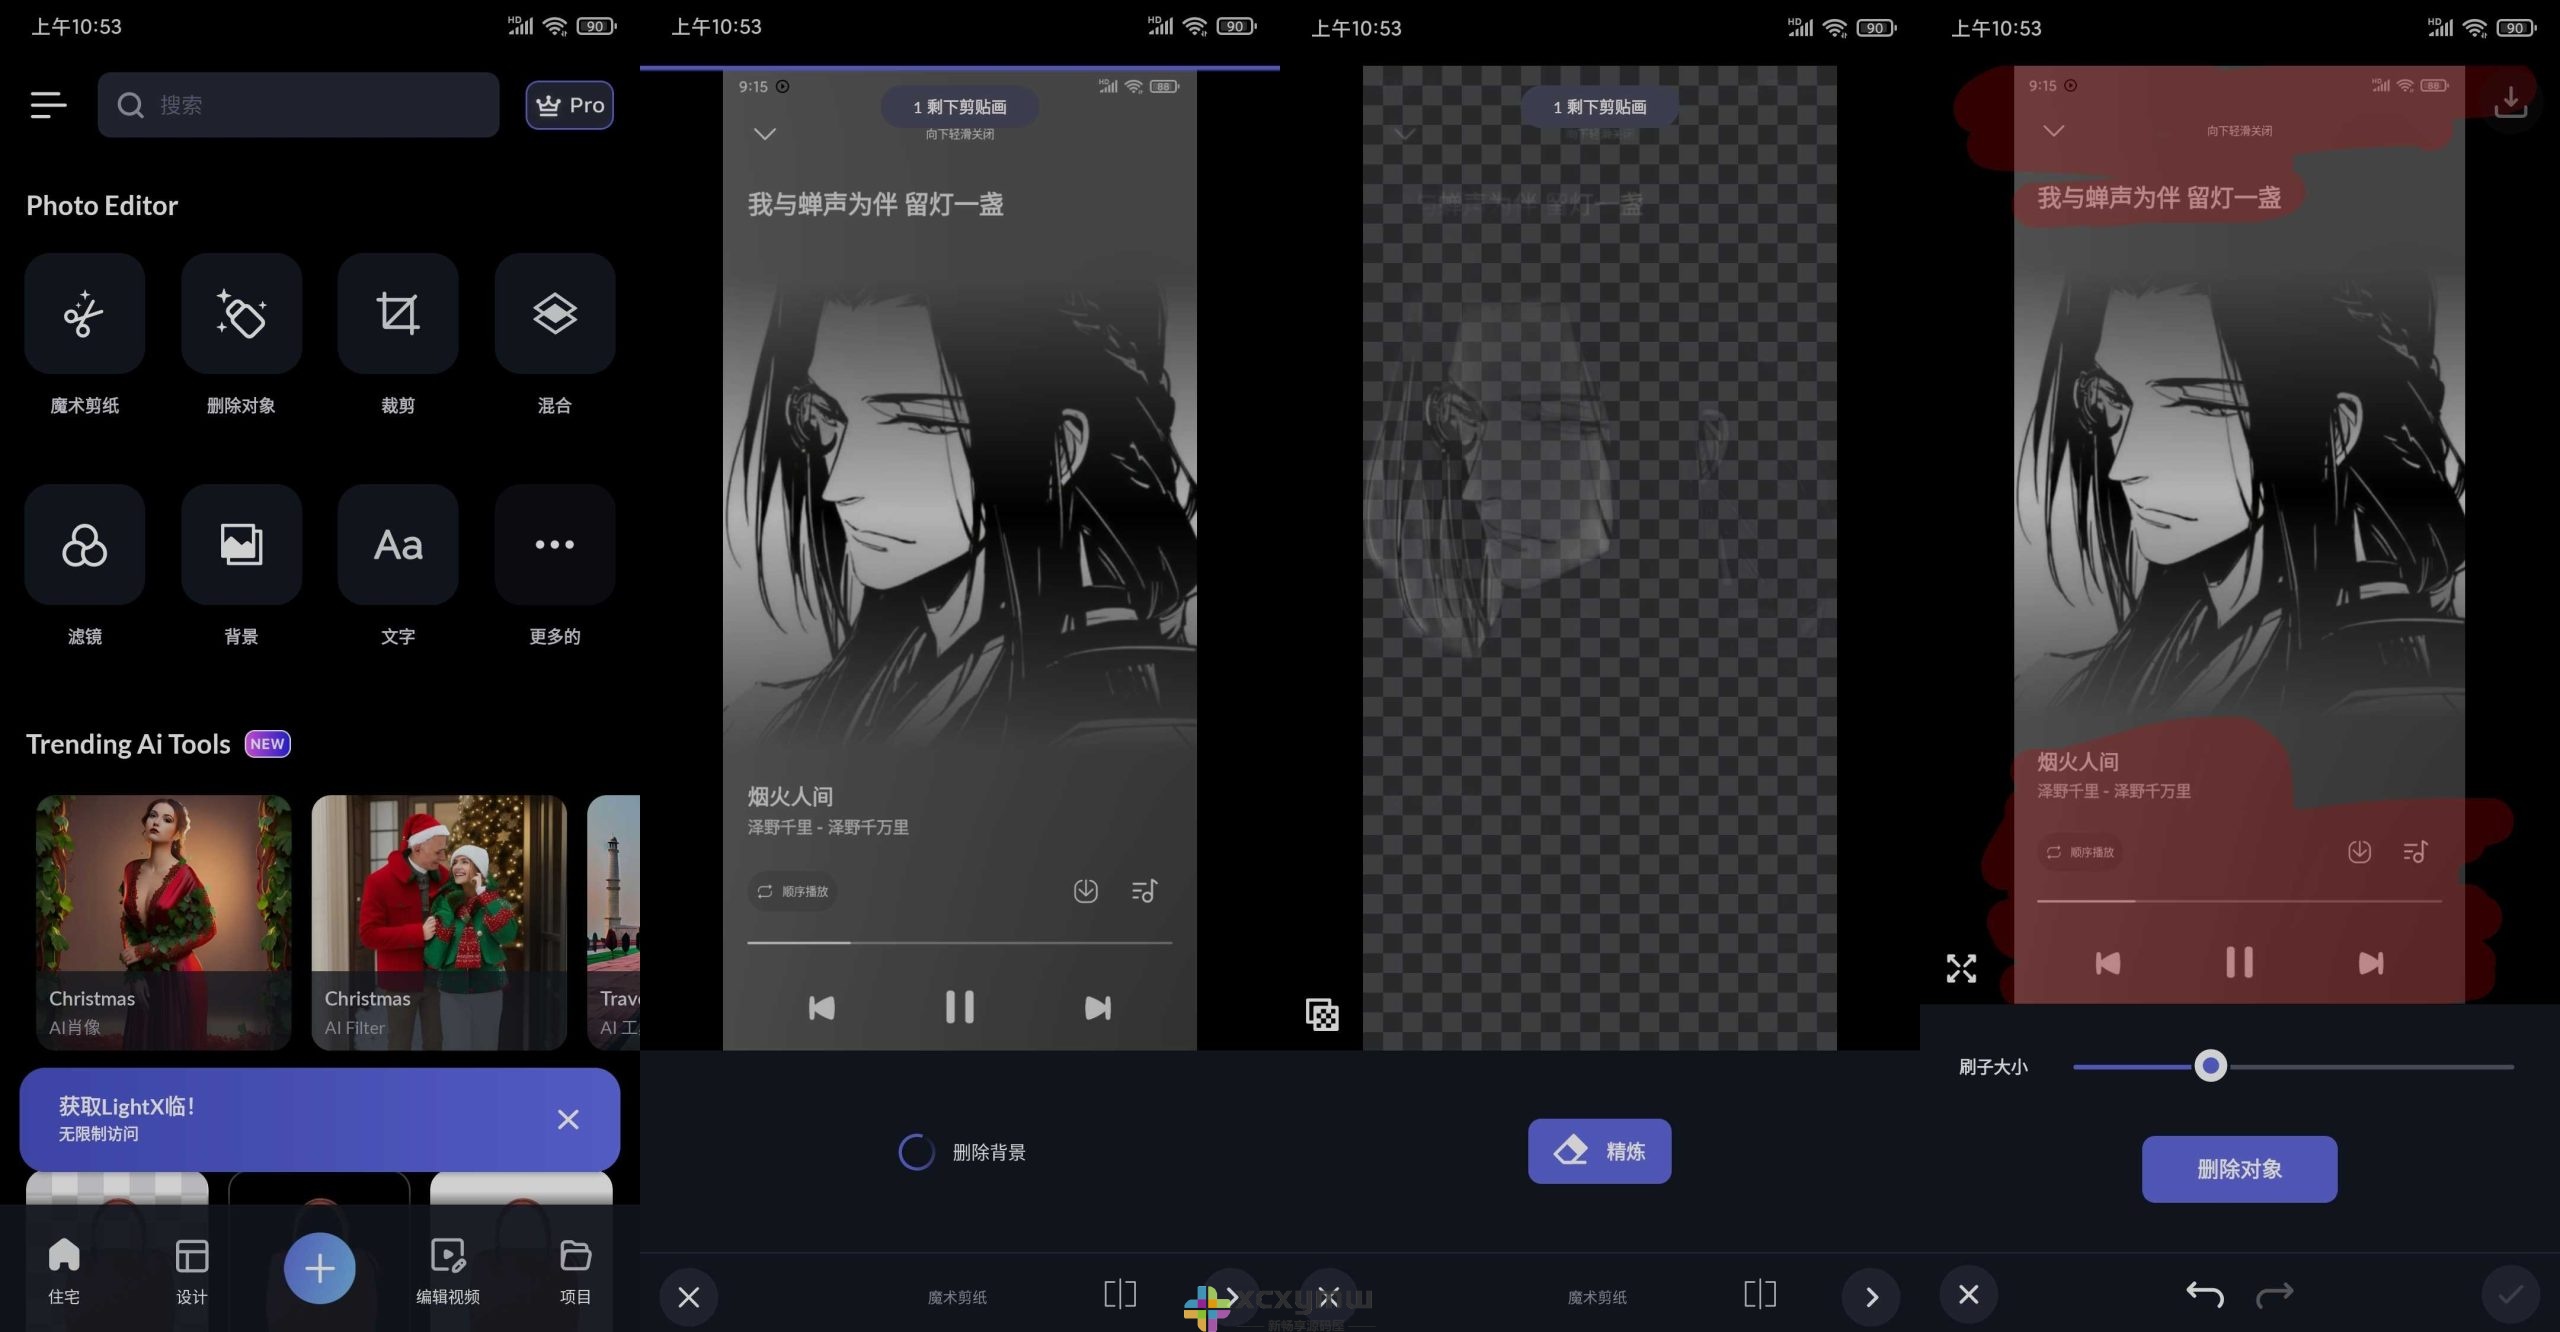Collapse the player with the down chevron
Viewport: 2560px width, 1332px height.
[764, 133]
